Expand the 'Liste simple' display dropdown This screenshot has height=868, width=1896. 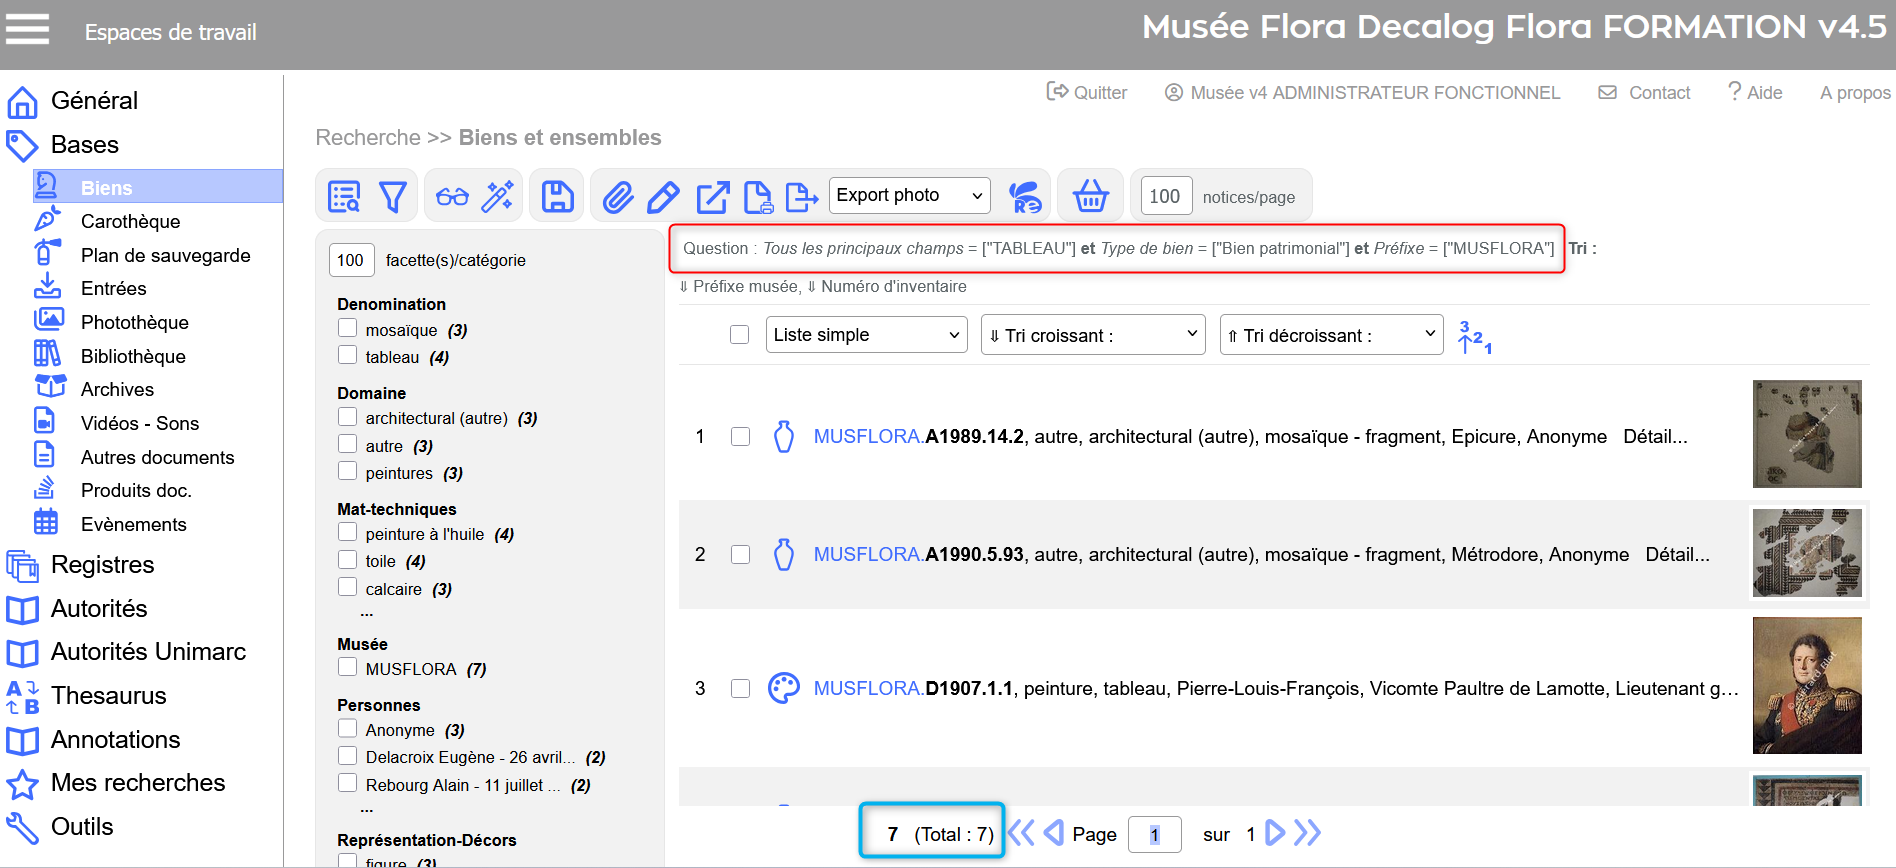(866, 335)
